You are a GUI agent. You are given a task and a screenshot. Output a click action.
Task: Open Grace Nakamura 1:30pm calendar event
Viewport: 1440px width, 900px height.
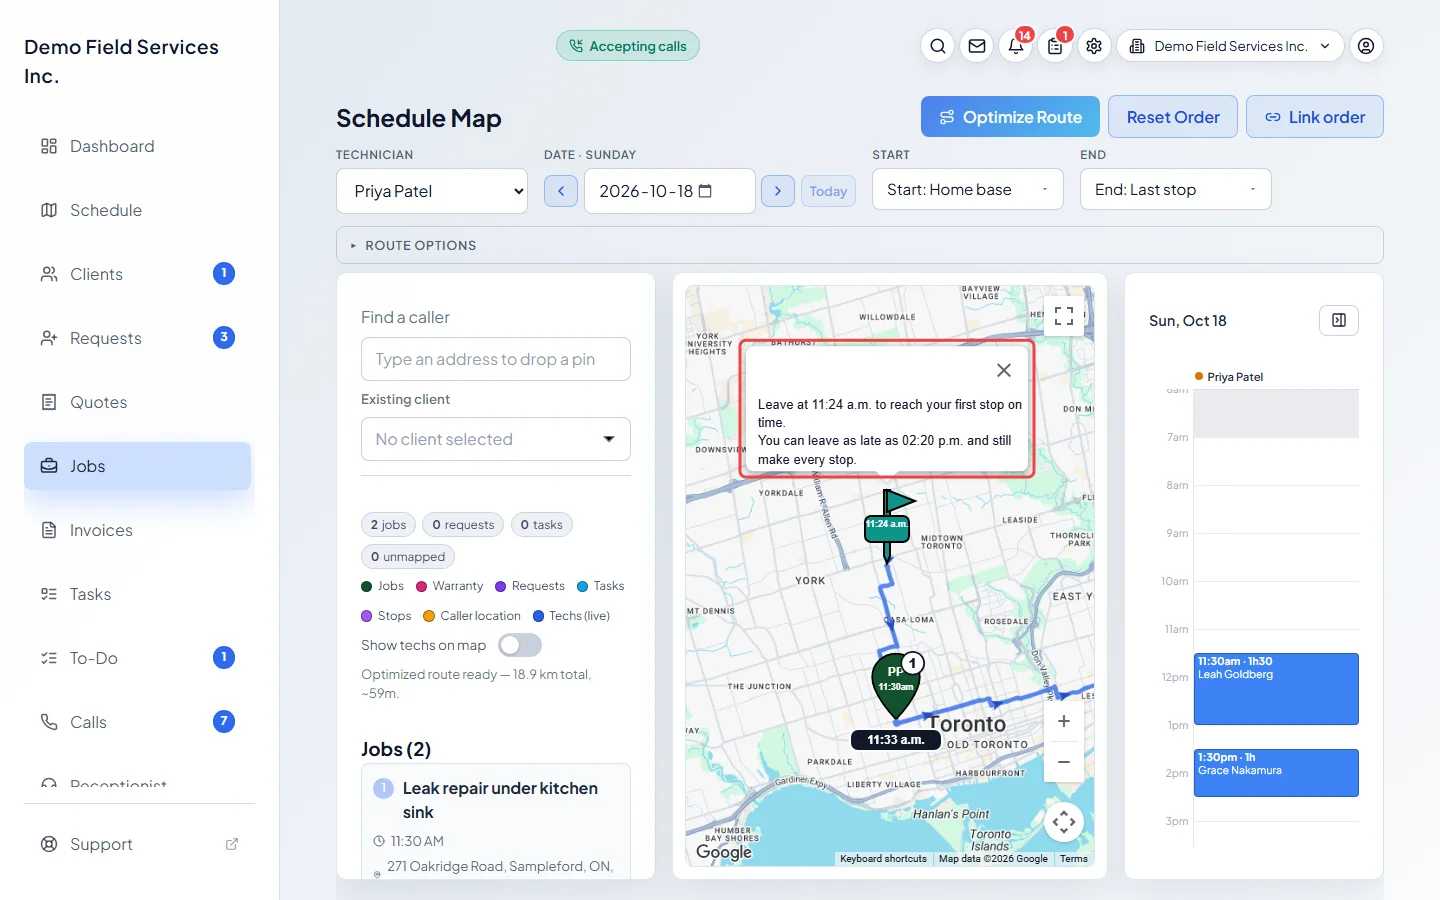coord(1276,773)
